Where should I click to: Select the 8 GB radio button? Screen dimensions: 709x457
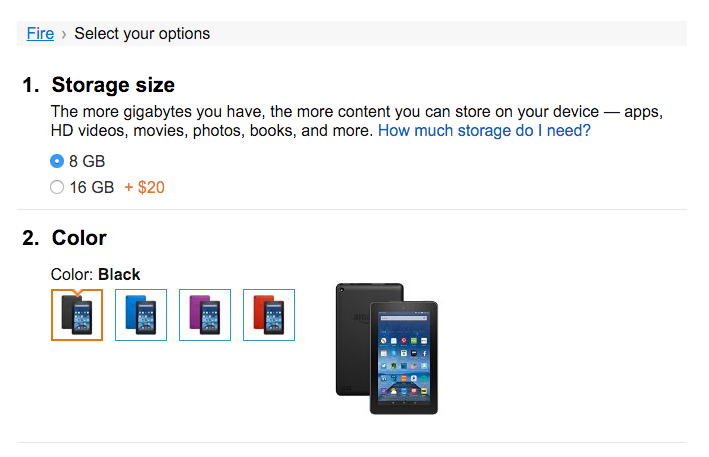tap(57, 161)
